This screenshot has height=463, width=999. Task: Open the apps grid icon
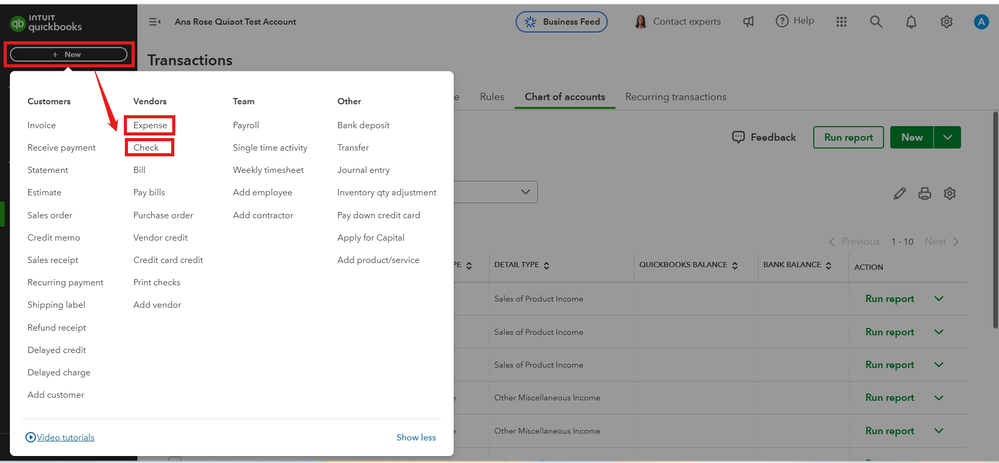842,22
